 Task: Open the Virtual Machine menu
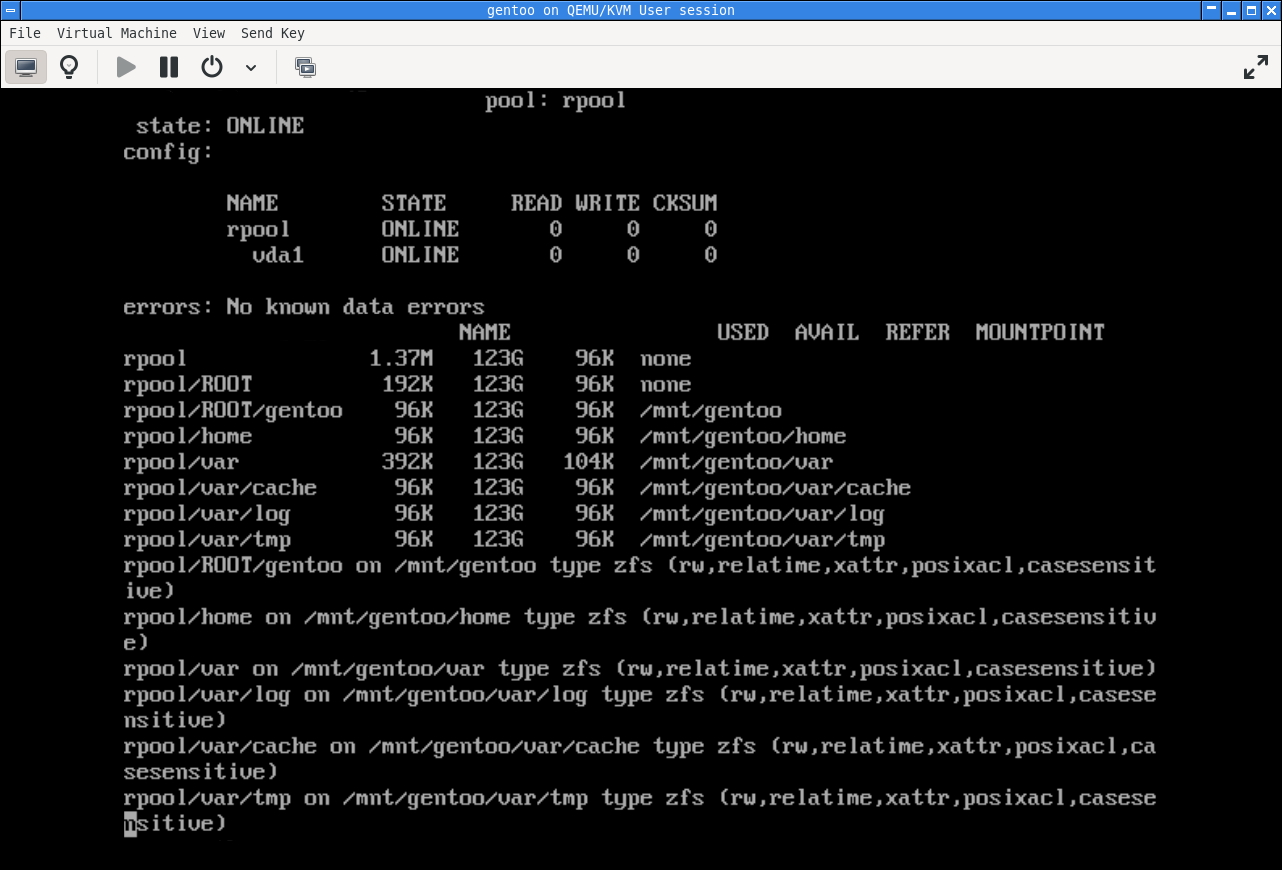tap(117, 33)
